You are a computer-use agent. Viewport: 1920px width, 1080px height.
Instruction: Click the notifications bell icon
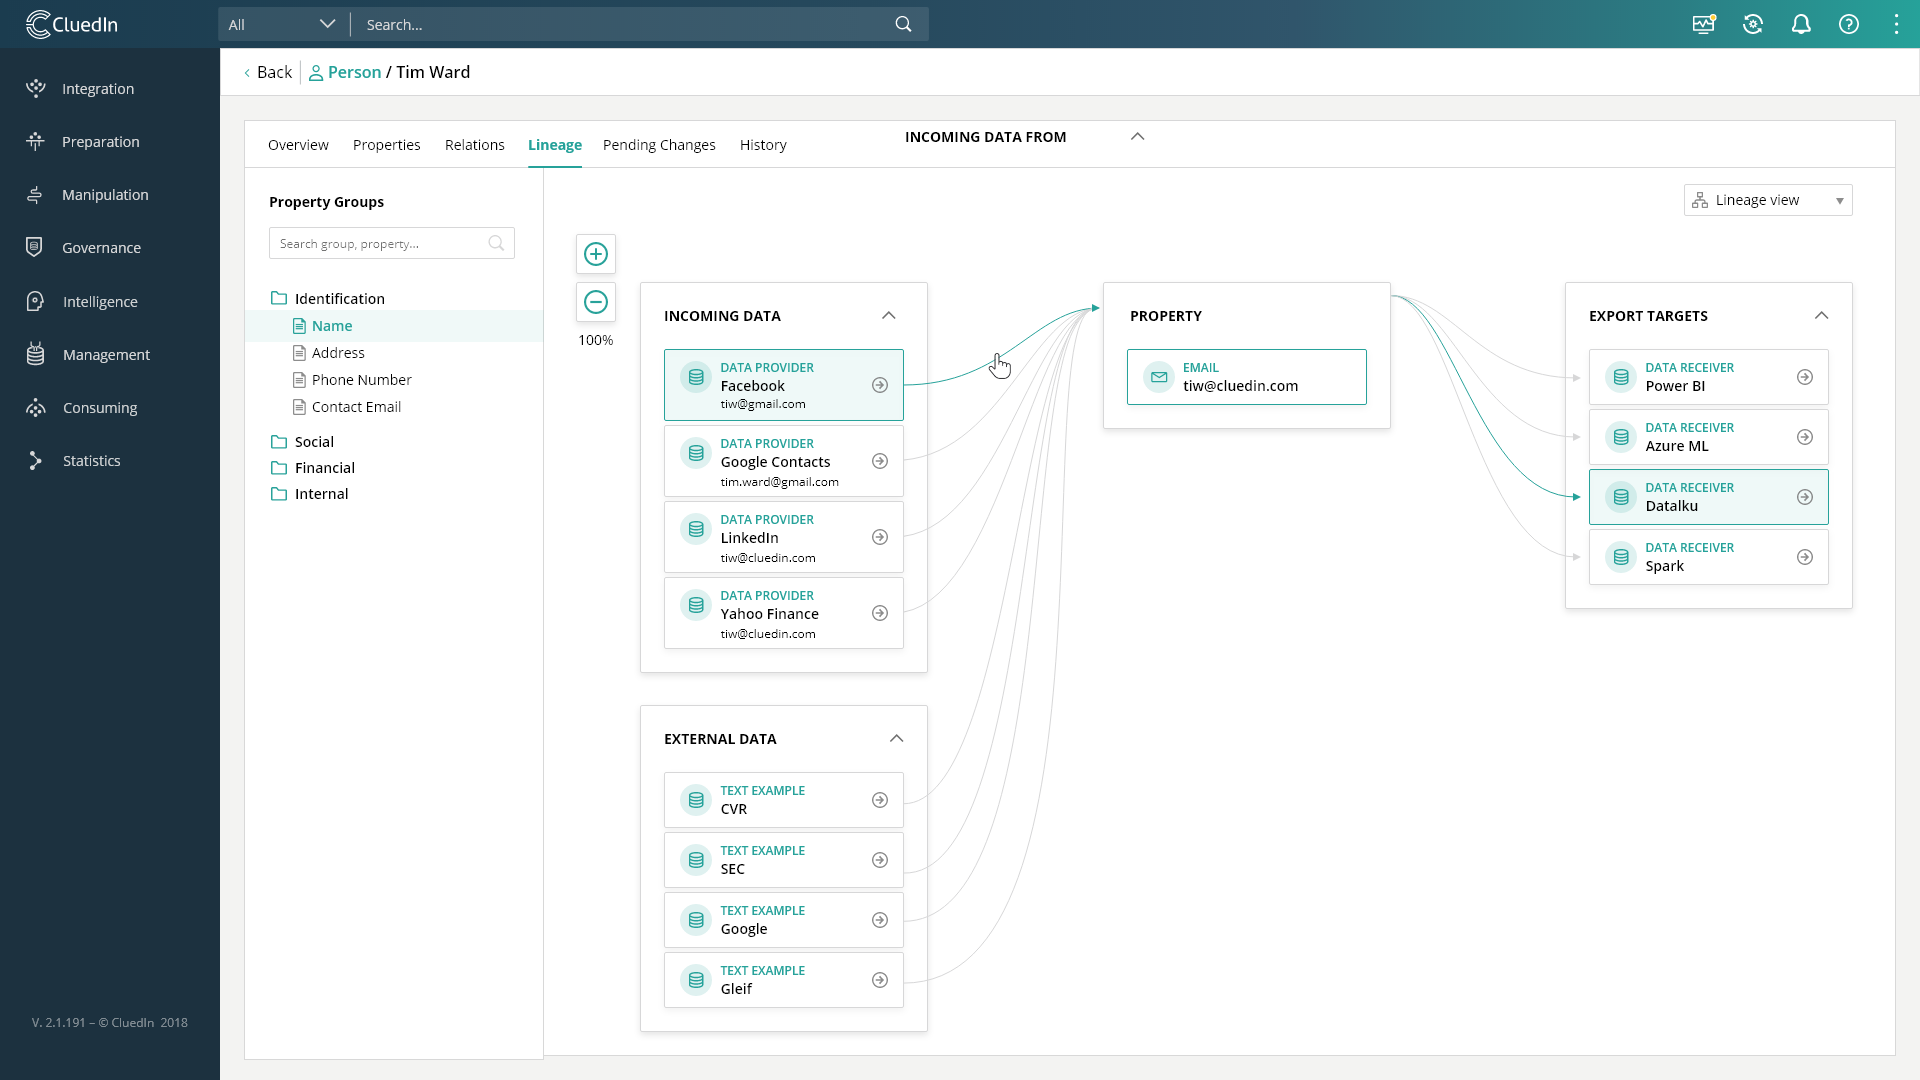click(1801, 24)
